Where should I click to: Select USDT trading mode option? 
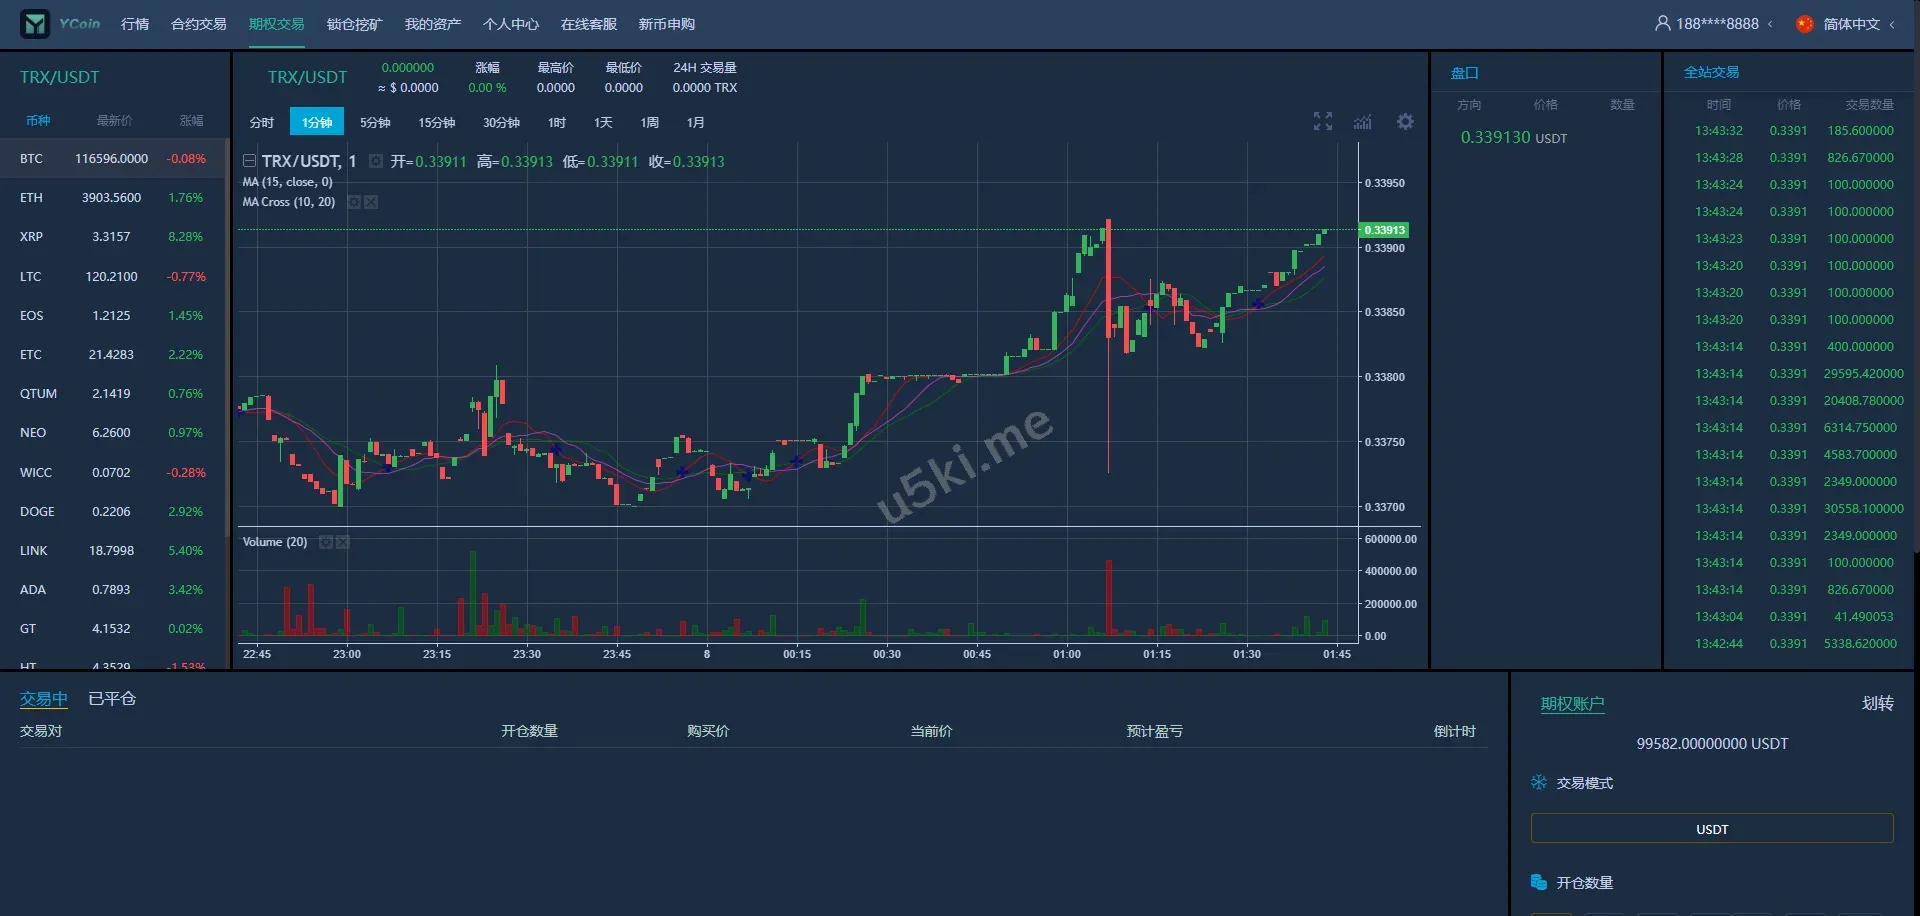(1711, 829)
